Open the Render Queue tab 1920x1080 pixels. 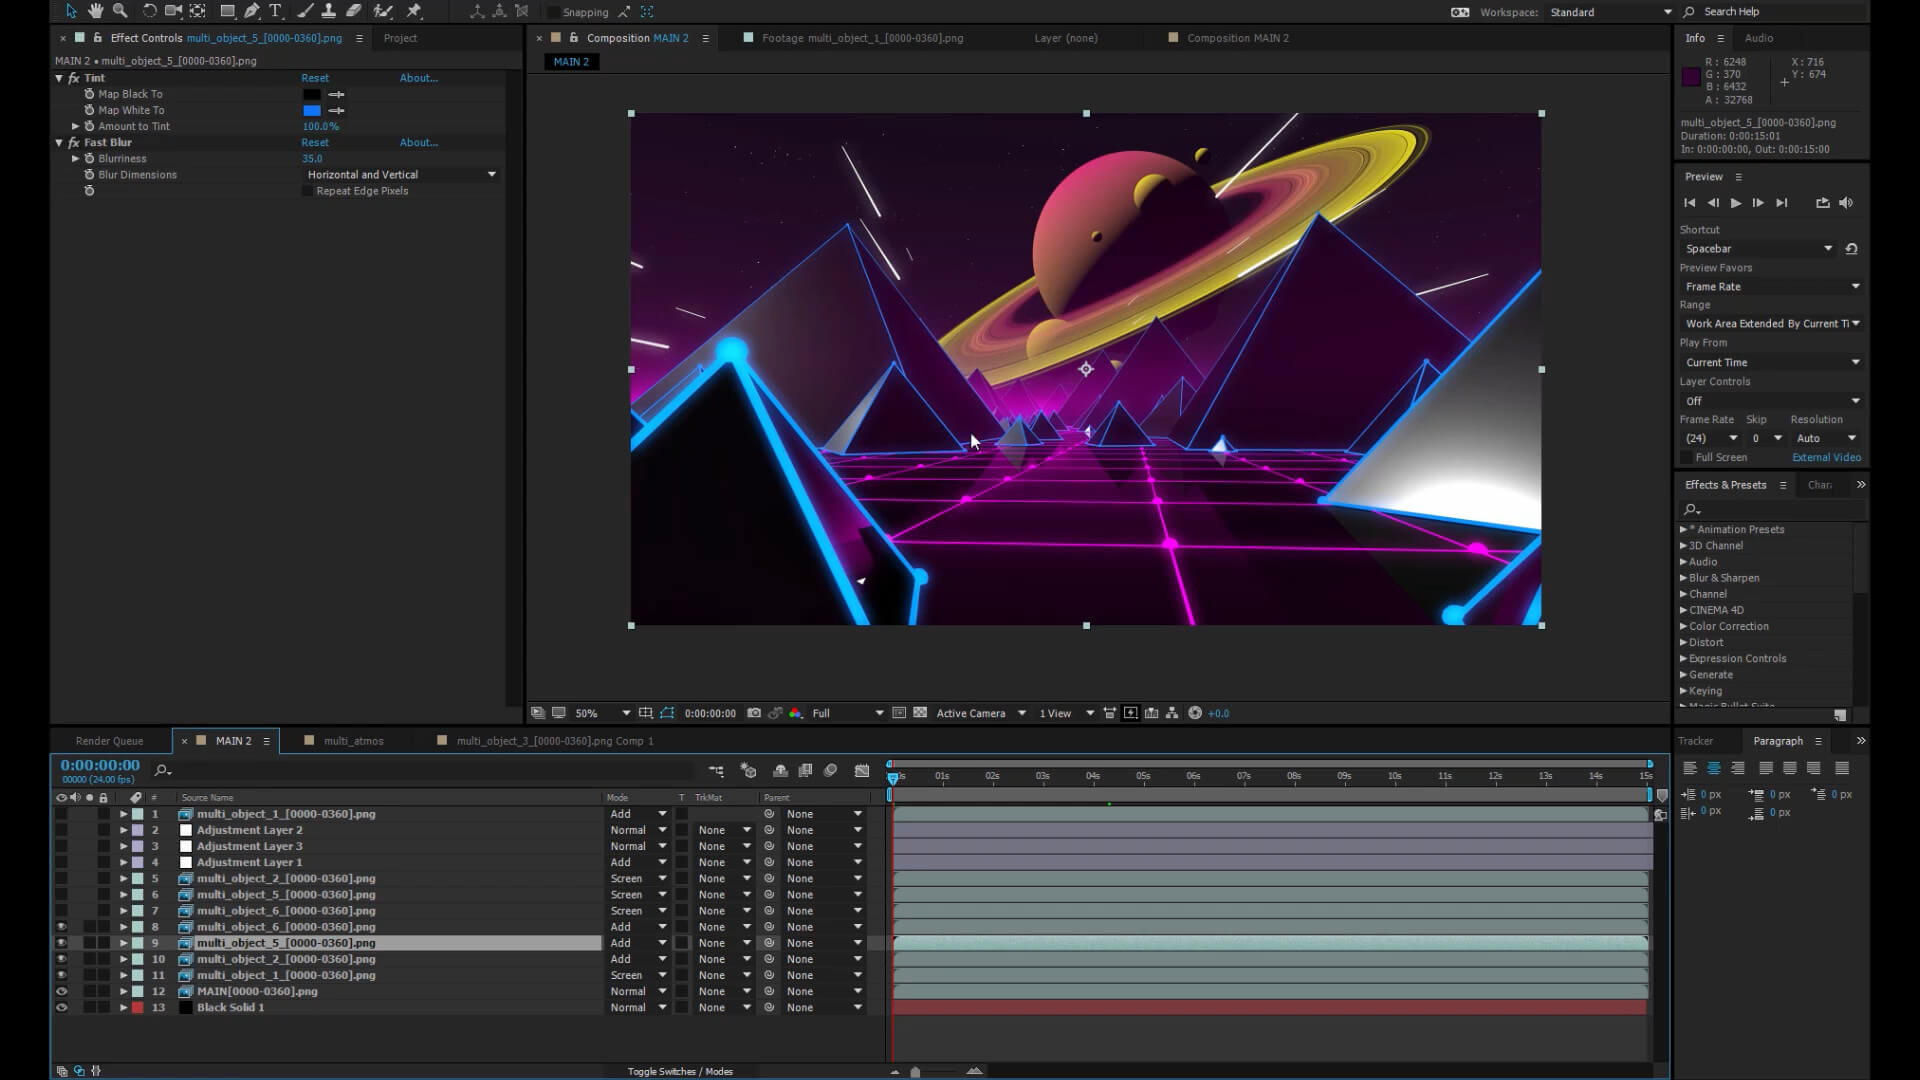click(x=109, y=741)
